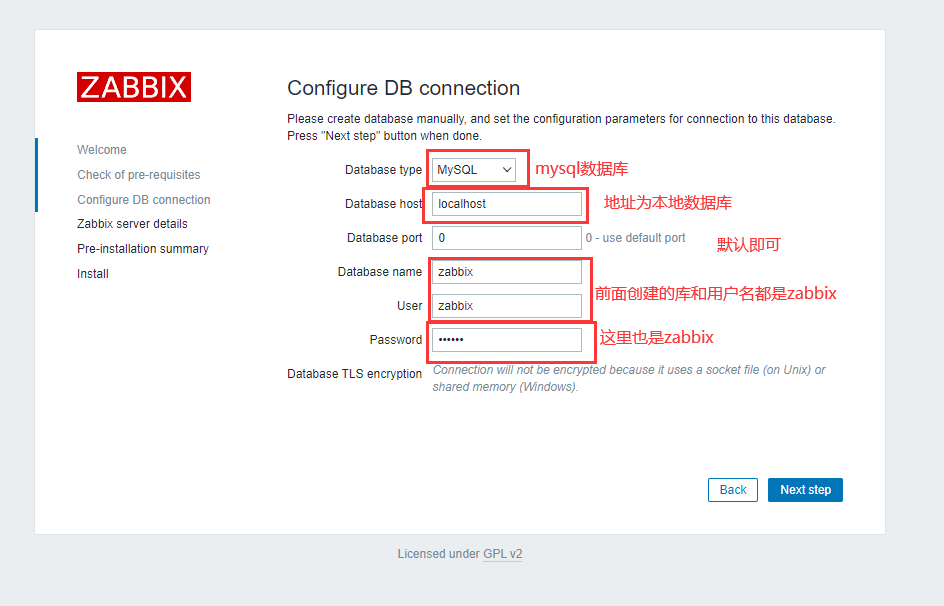Click the Database TLS encryption label
Viewport: 944px width, 606px height.
[355, 374]
